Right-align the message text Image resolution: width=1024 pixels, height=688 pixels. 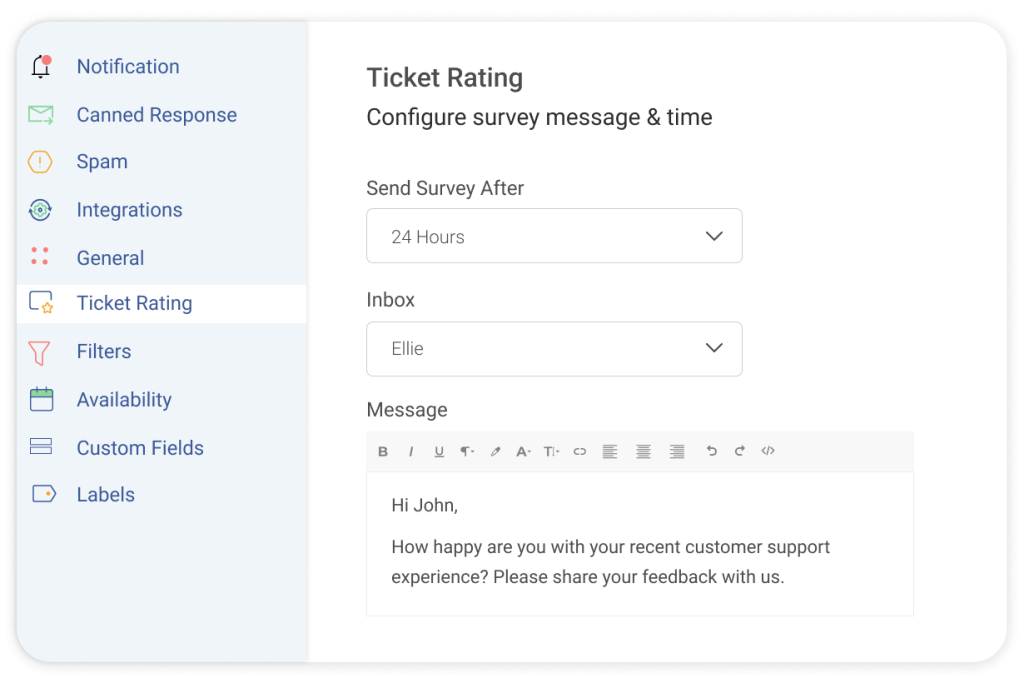[x=677, y=452]
